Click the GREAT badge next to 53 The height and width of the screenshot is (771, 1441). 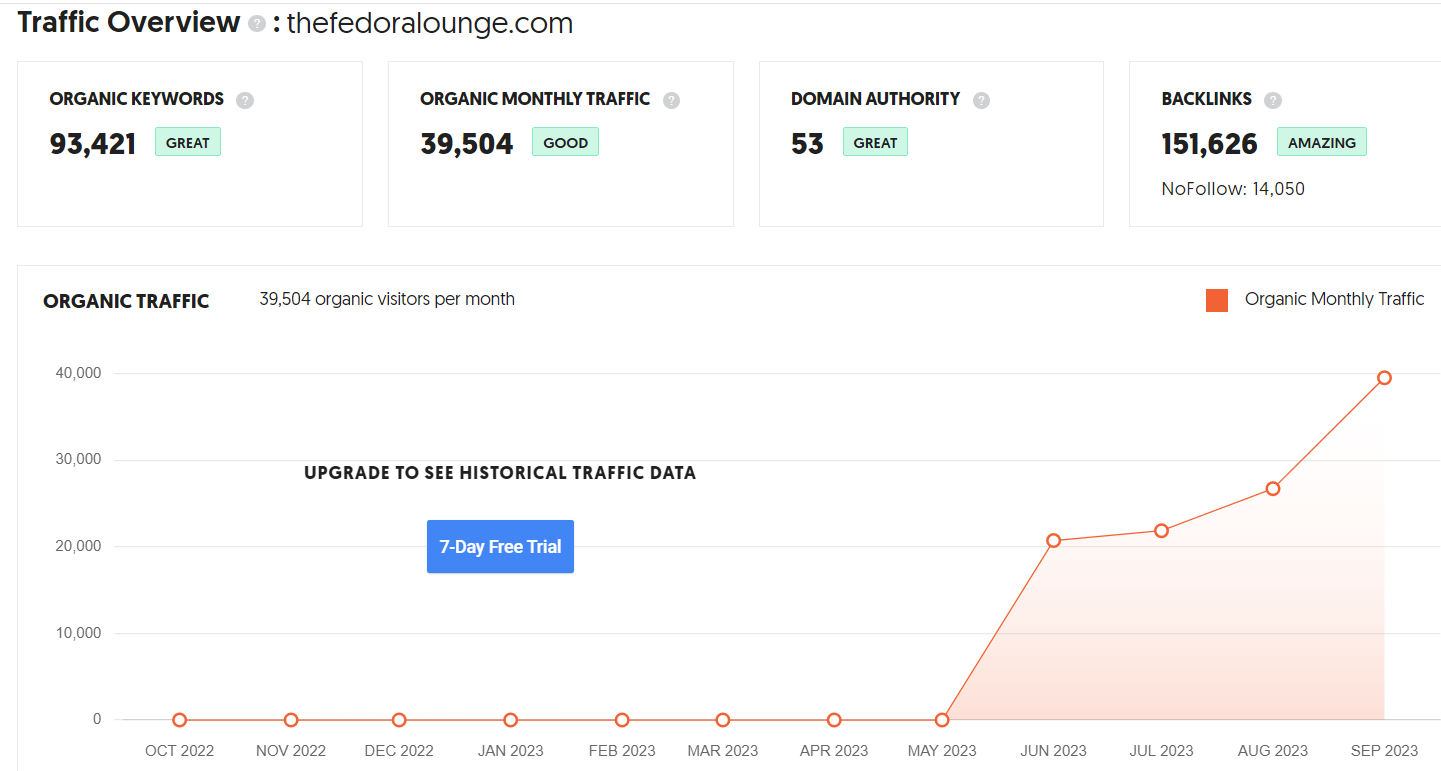(x=875, y=143)
